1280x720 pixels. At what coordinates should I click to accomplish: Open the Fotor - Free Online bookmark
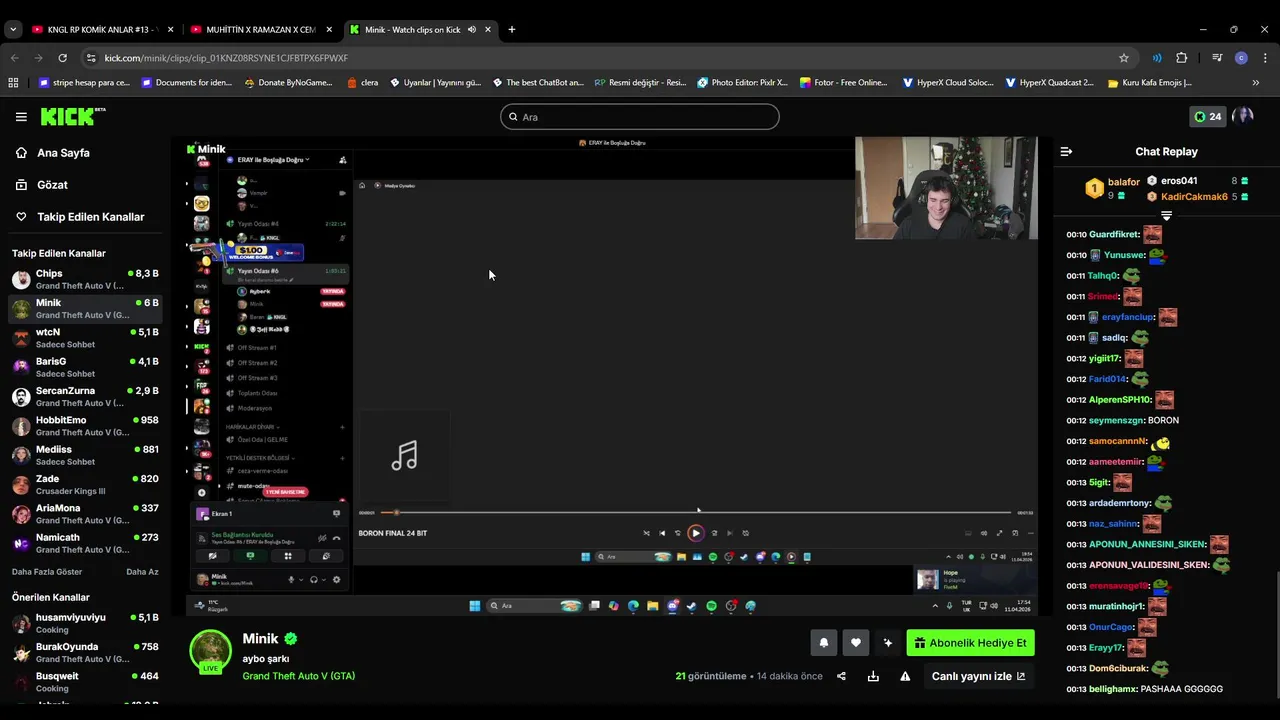point(844,83)
